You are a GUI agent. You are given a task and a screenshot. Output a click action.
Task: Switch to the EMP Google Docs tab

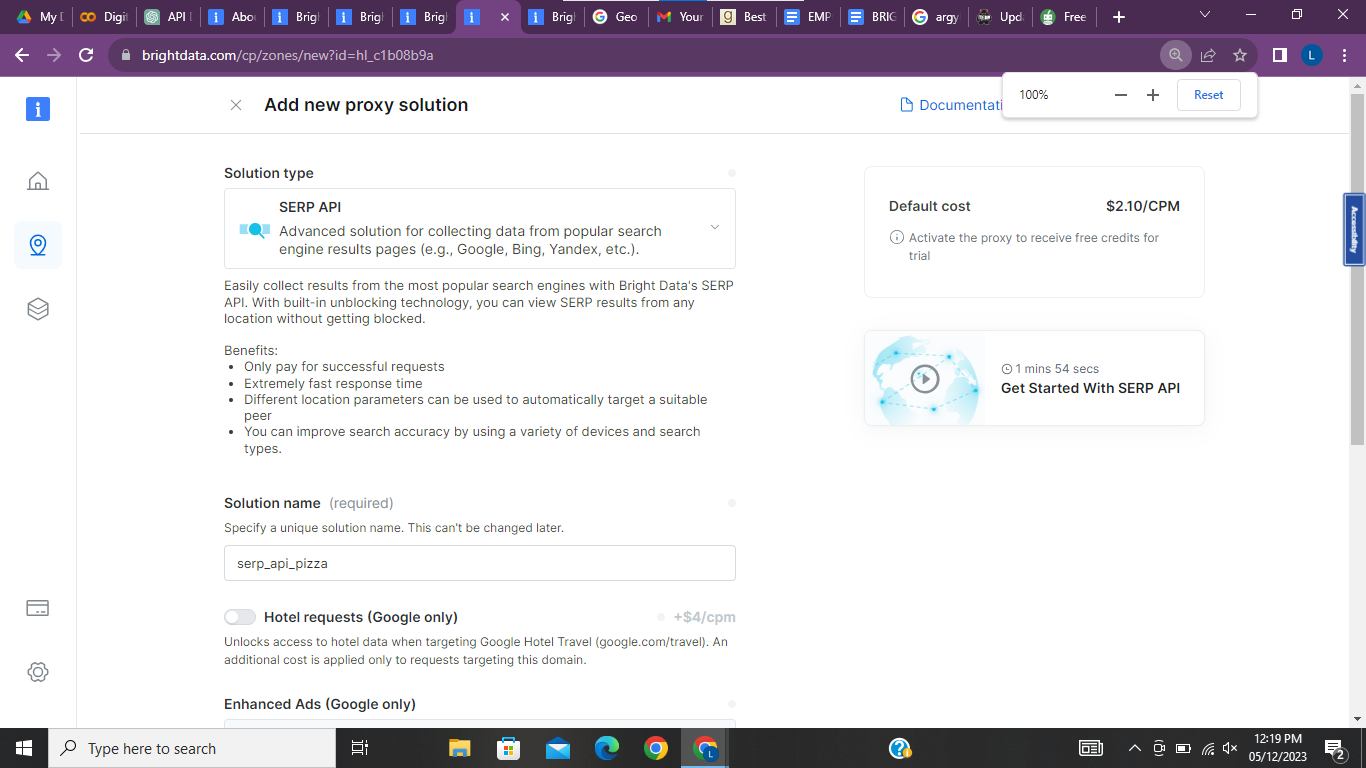coord(807,17)
